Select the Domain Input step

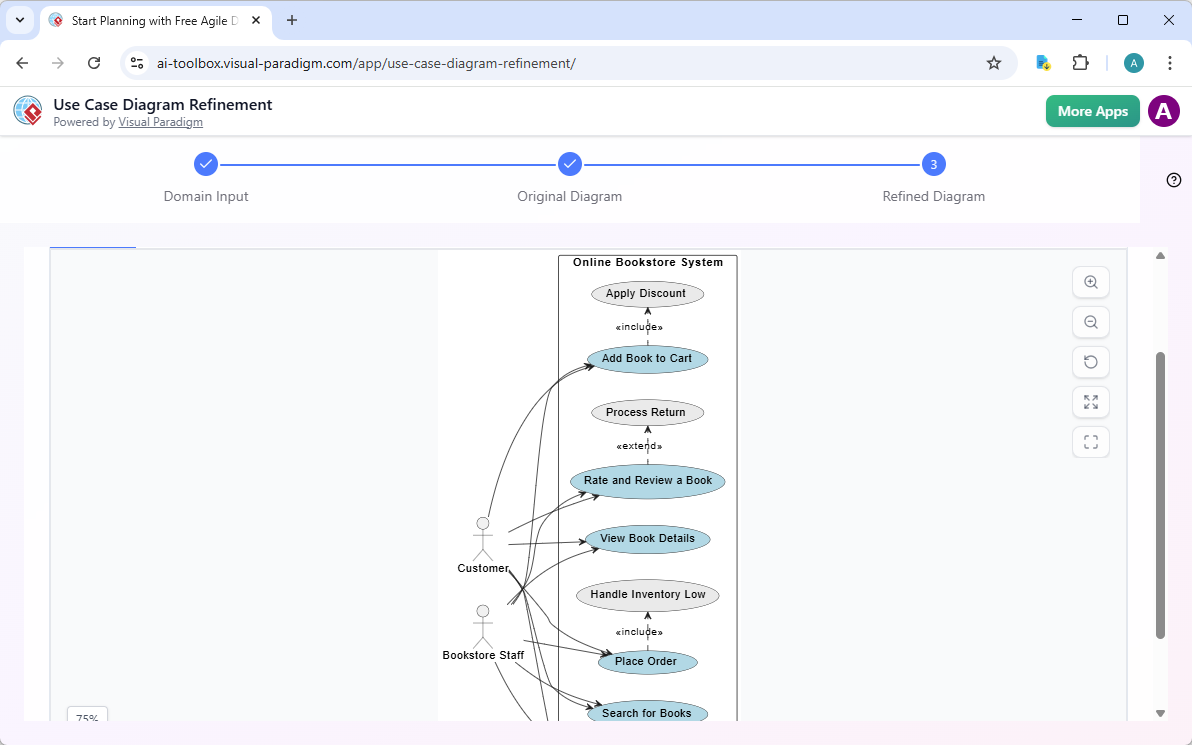tap(206, 164)
